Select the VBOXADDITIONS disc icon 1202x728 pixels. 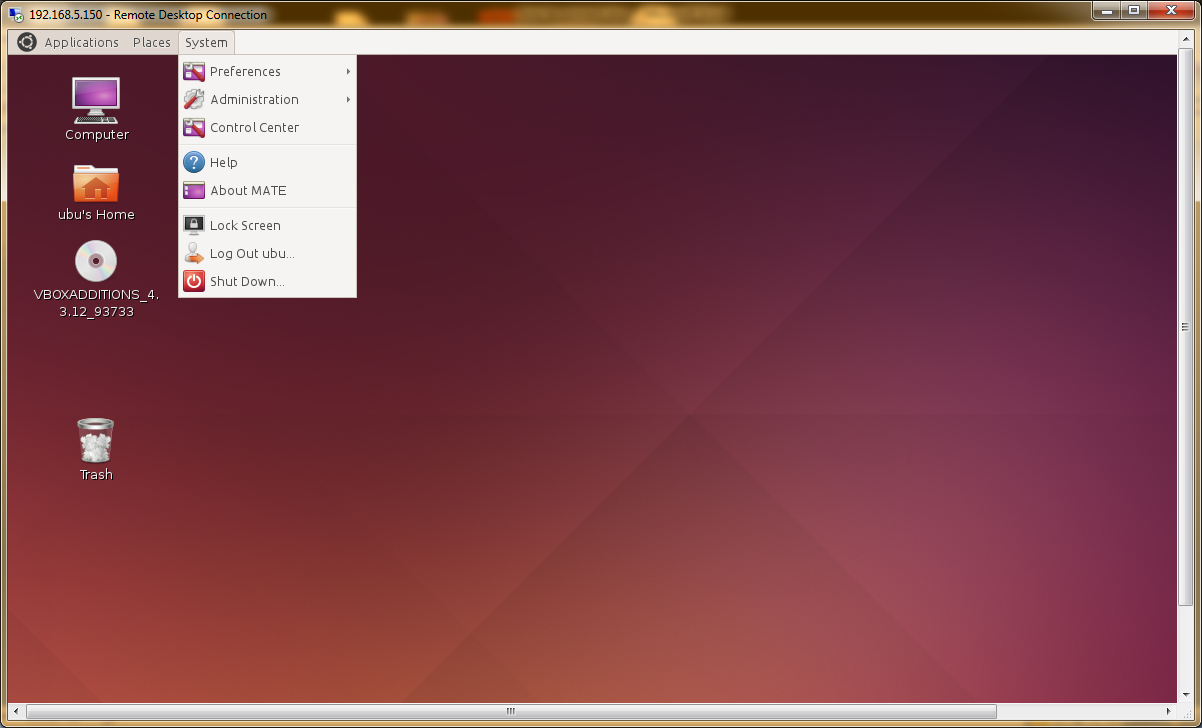click(96, 262)
